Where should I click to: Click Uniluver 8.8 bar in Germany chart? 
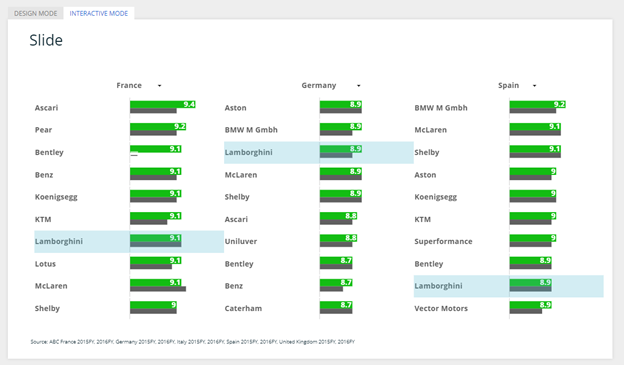[338, 238]
